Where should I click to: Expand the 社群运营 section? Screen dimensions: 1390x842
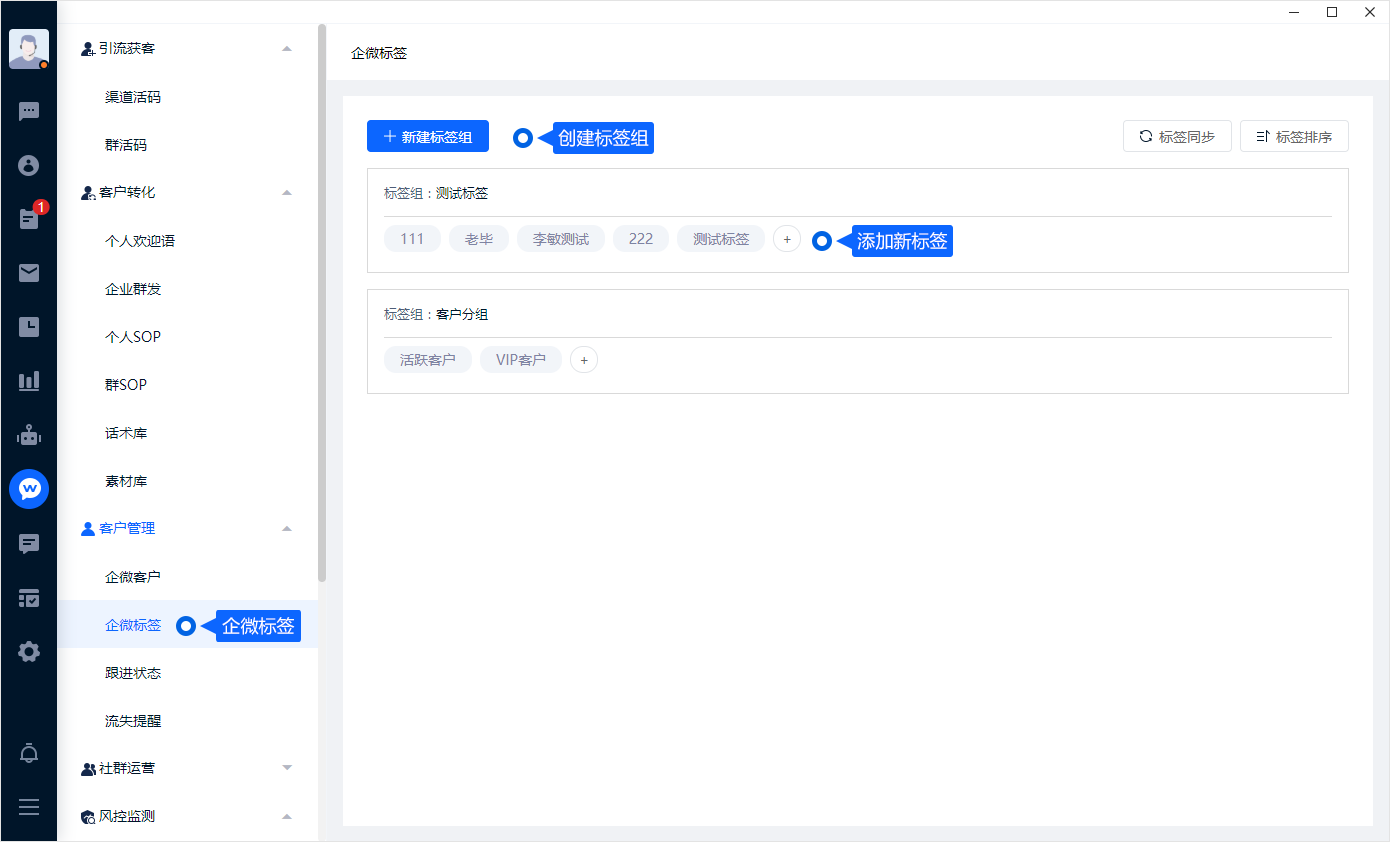287,768
